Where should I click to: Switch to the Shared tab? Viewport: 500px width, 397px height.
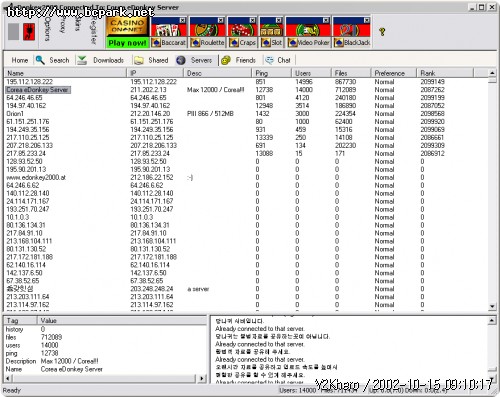[x=158, y=60]
